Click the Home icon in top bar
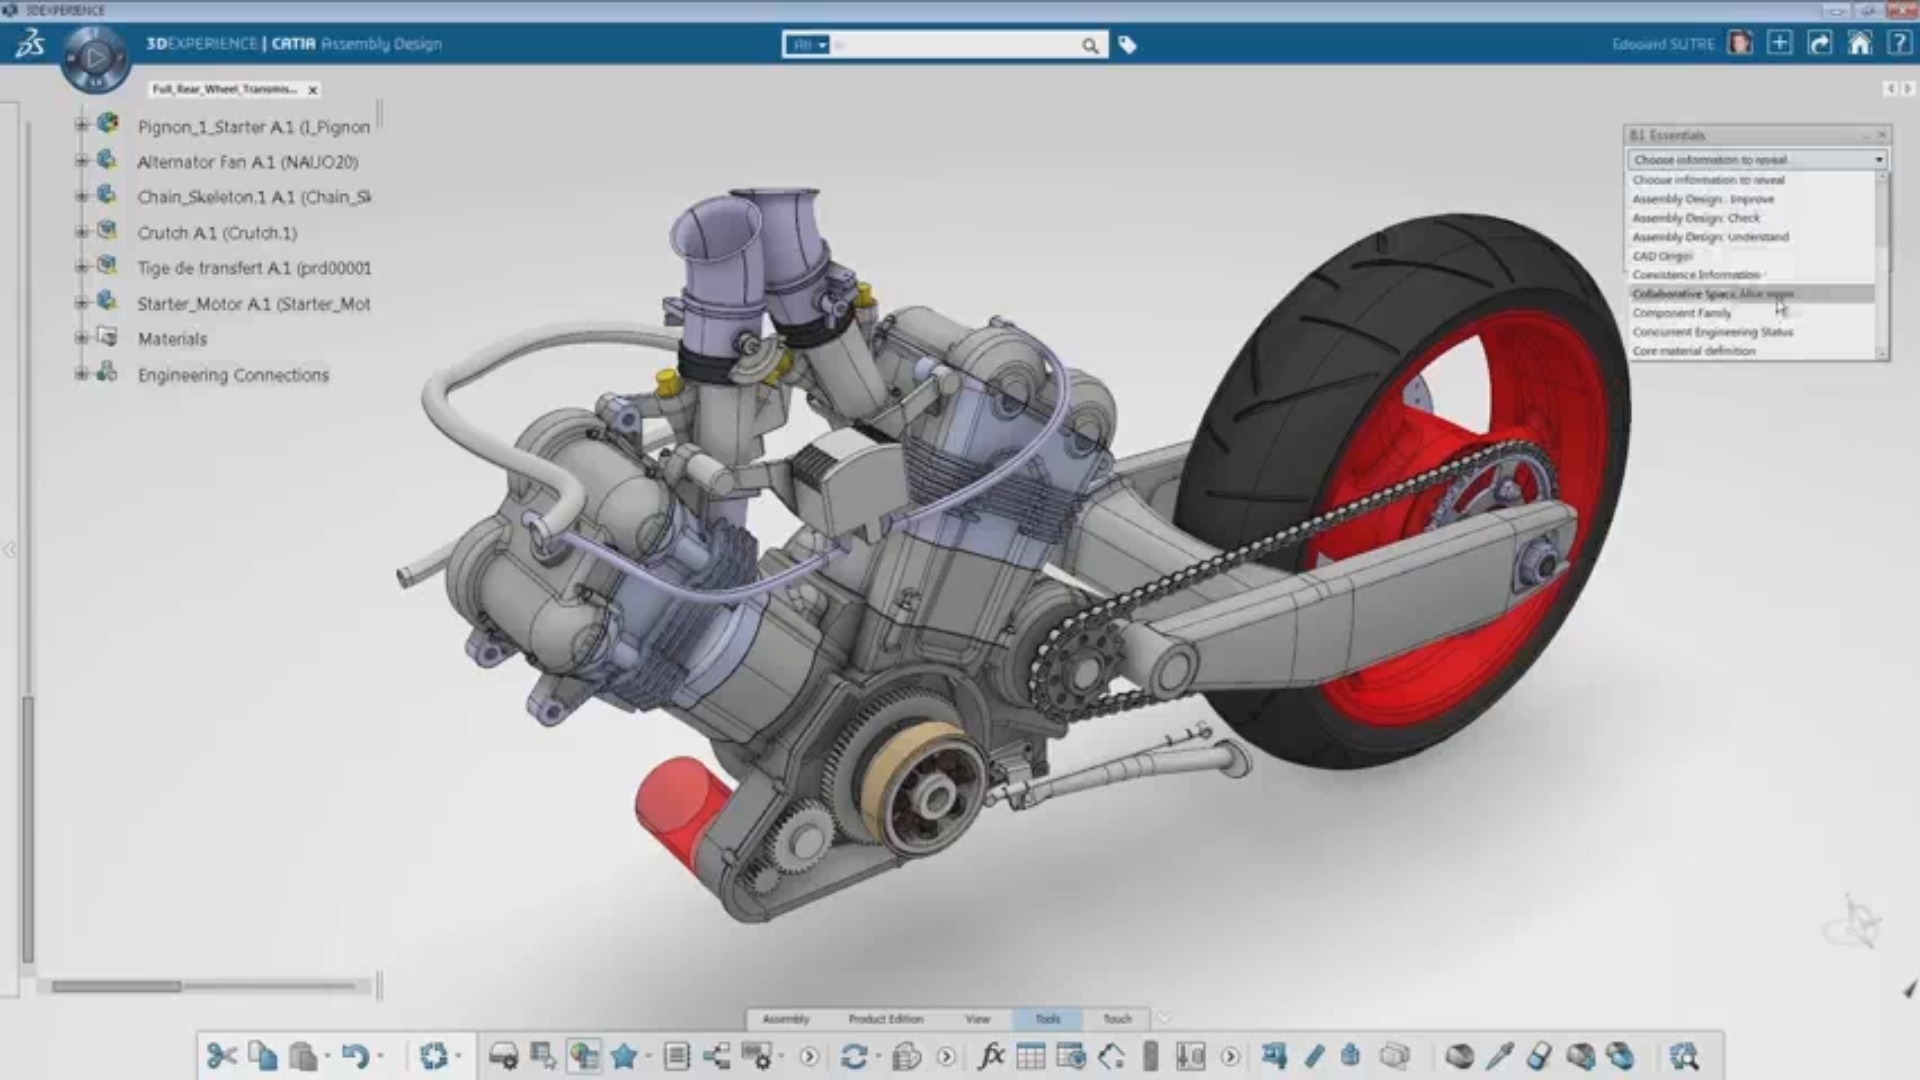This screenshot has width=1920, height=1080. 1859,43
